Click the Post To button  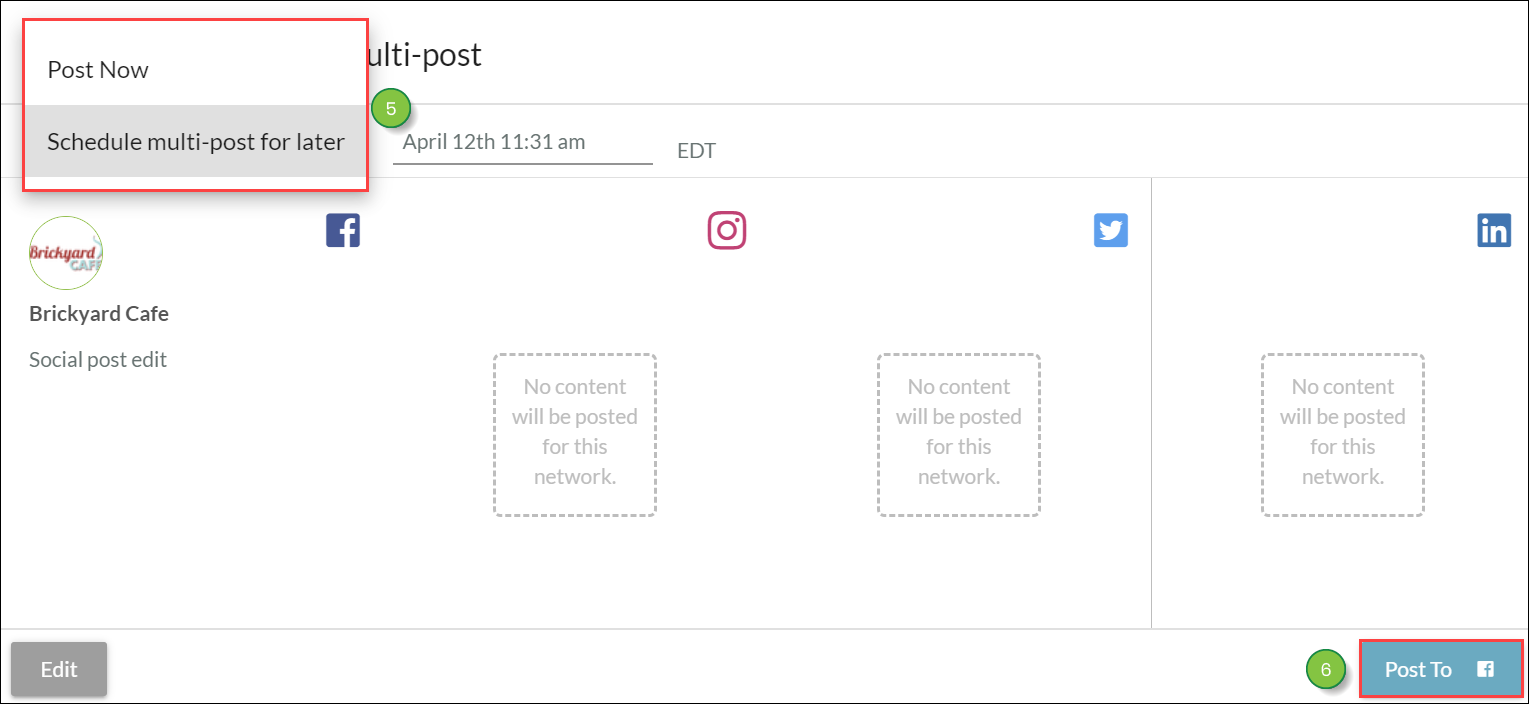coord(1441,669)
